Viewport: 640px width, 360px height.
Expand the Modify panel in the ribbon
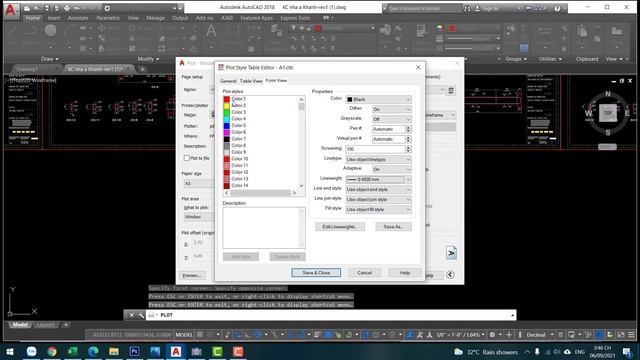[x=148, y=59]
